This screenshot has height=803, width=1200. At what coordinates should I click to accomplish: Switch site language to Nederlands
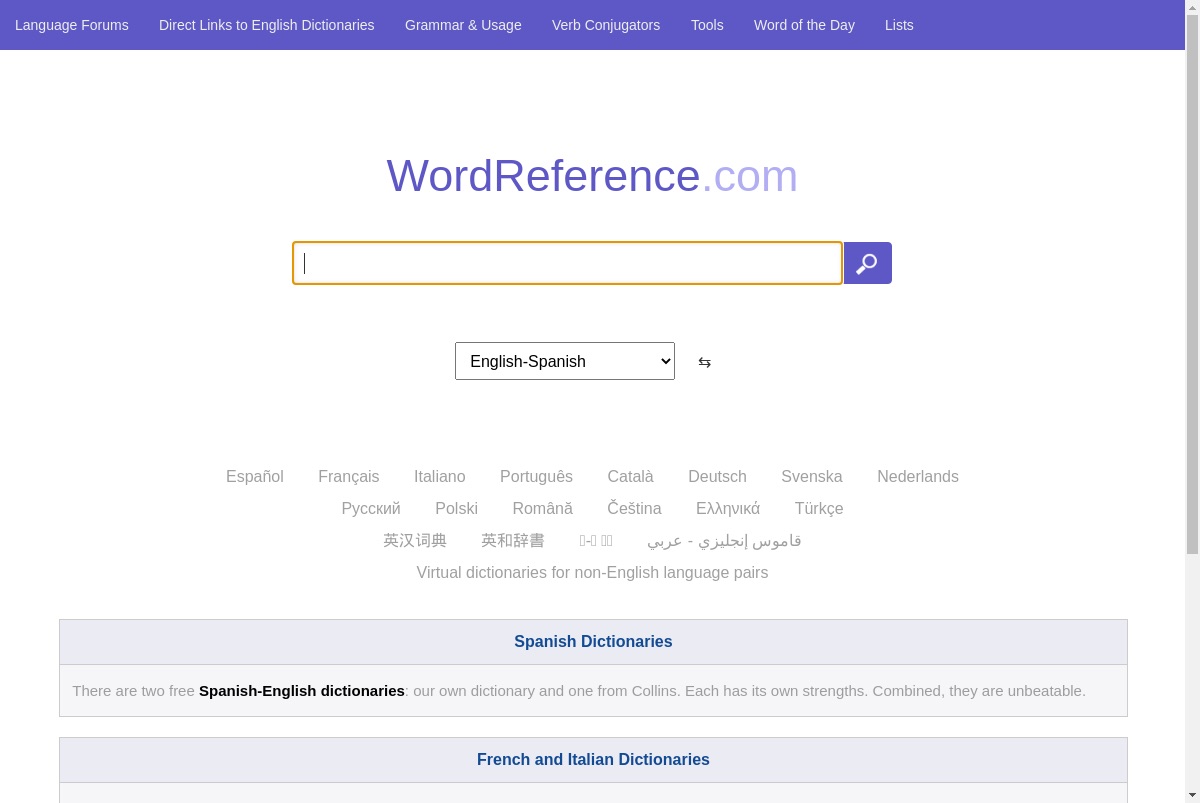[918, 477]
